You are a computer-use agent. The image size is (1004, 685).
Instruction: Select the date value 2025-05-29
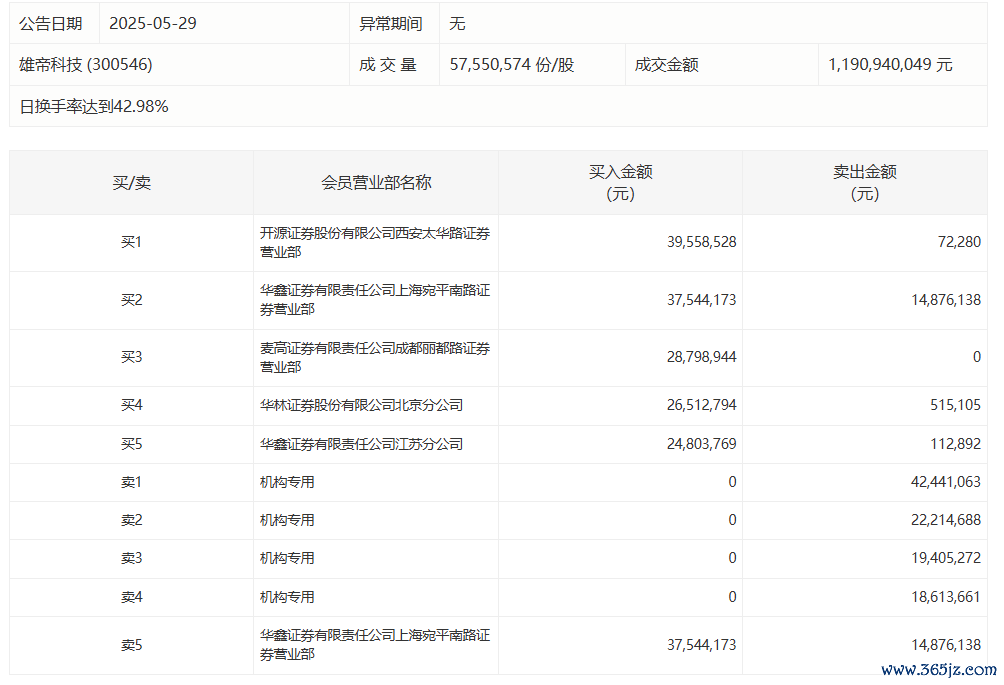[x=153, y=24]
